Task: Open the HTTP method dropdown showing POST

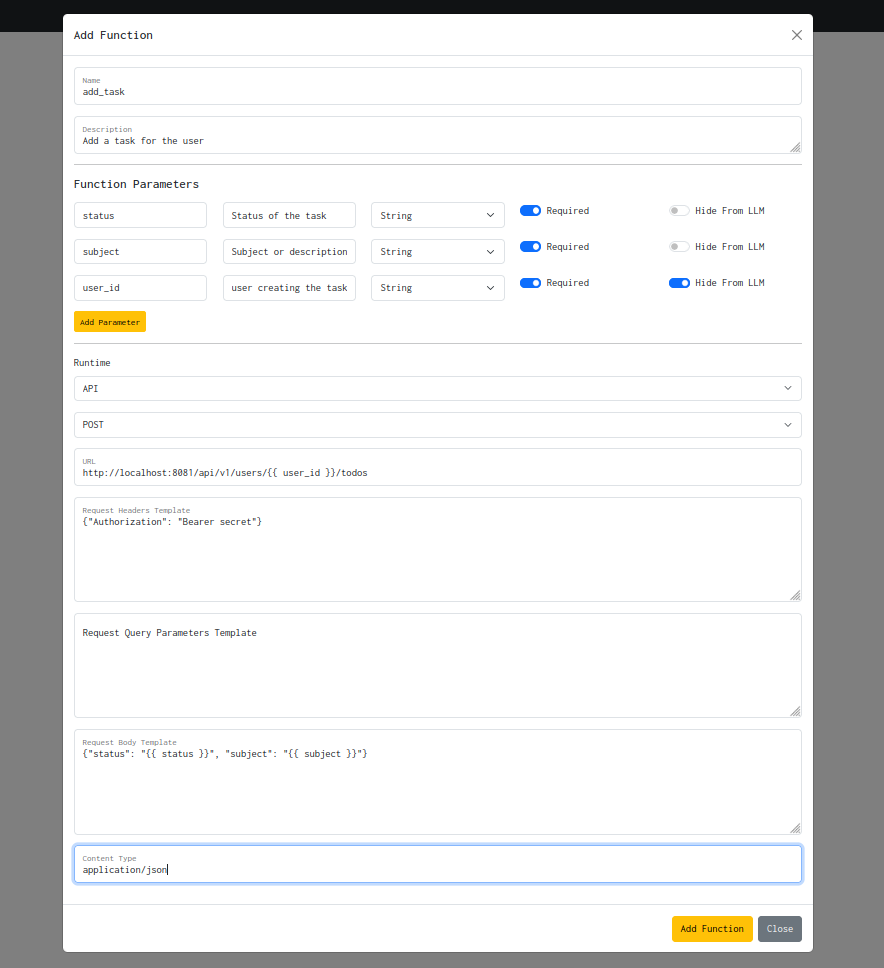Action: pyautogui.click(x=437, y=424)
